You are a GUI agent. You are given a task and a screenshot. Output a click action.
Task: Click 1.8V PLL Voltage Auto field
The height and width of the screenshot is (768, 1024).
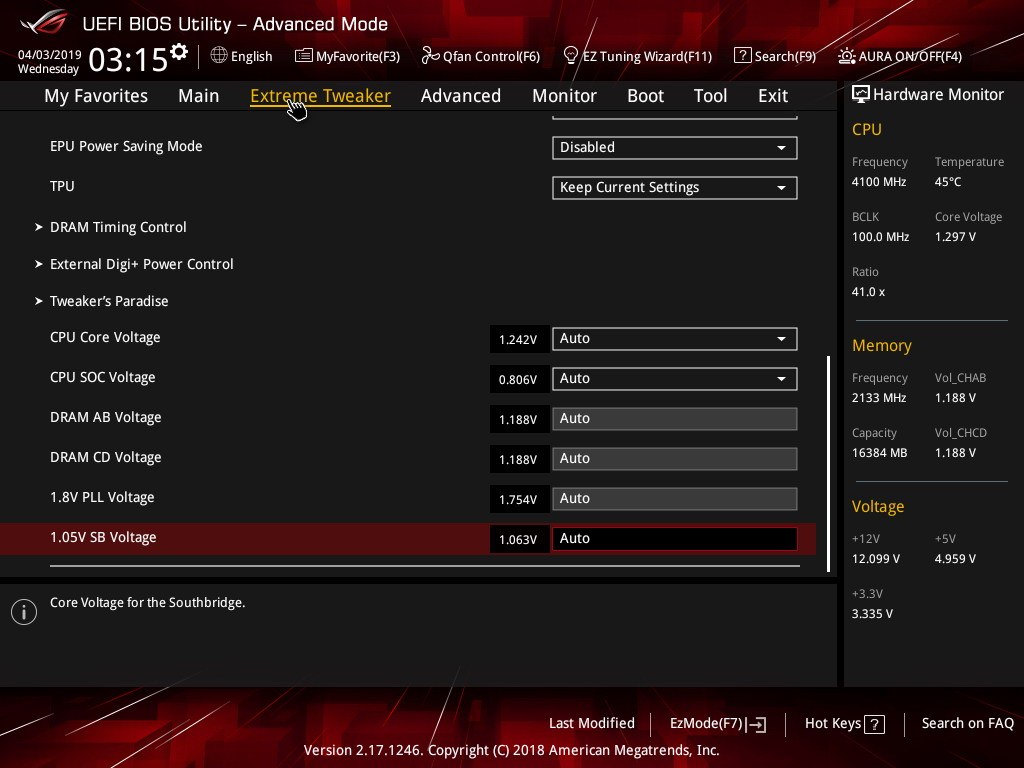point(675,499)
